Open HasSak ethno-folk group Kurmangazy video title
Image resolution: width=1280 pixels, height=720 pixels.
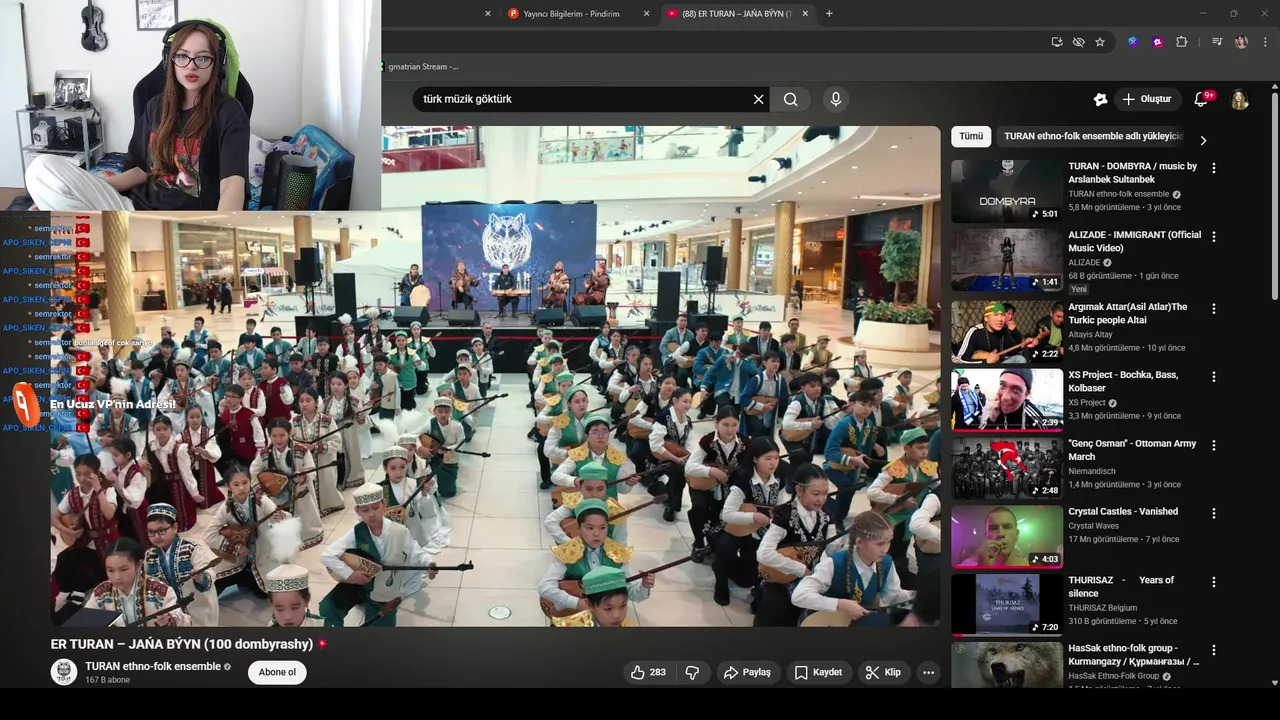click(x=1134, y=654)
